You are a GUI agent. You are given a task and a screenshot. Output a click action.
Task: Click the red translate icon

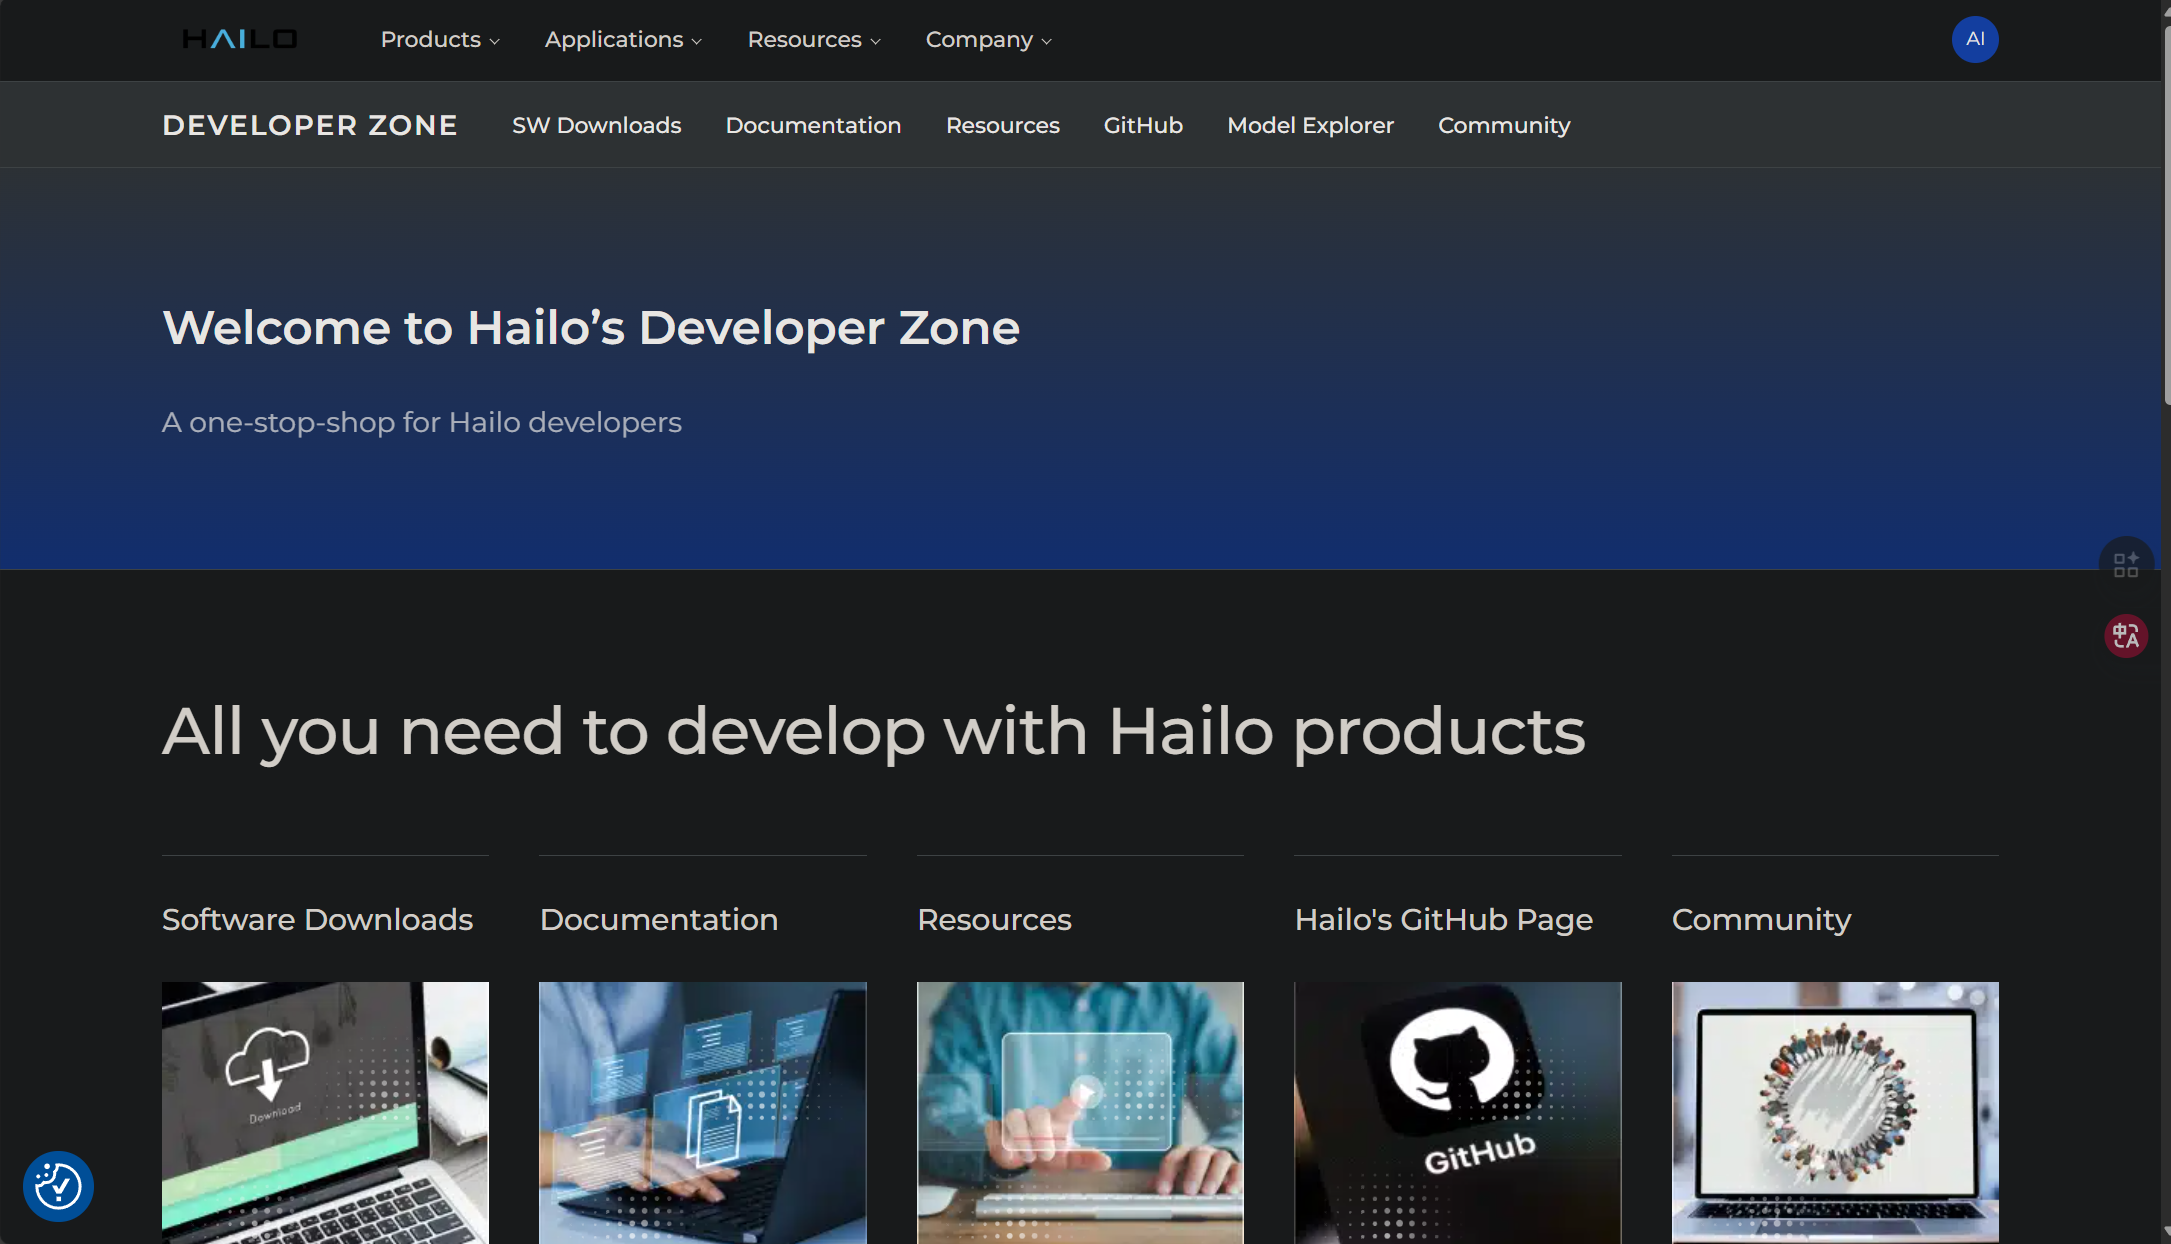tap(2125, 635)
